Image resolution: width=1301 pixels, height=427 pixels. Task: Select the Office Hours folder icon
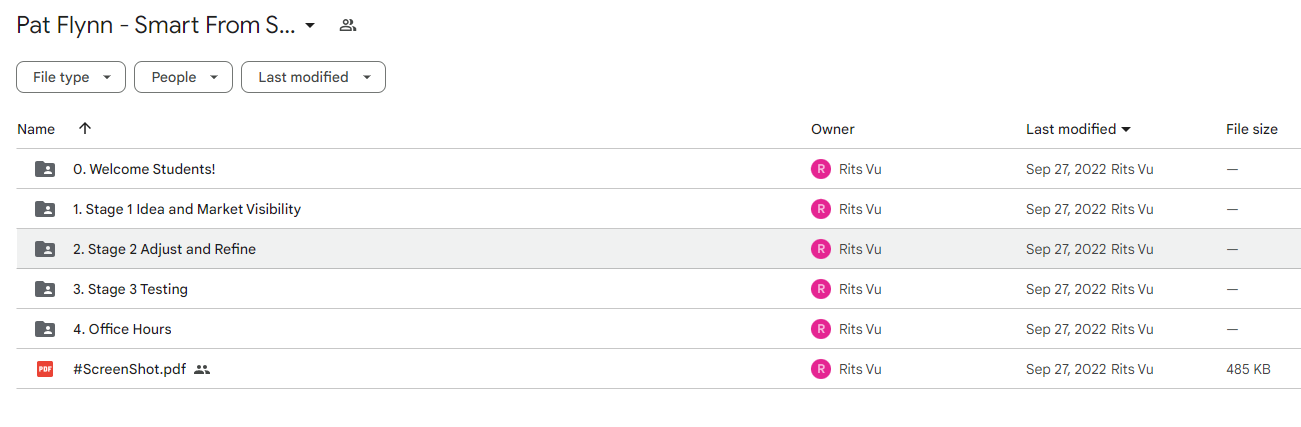[45, 329]
